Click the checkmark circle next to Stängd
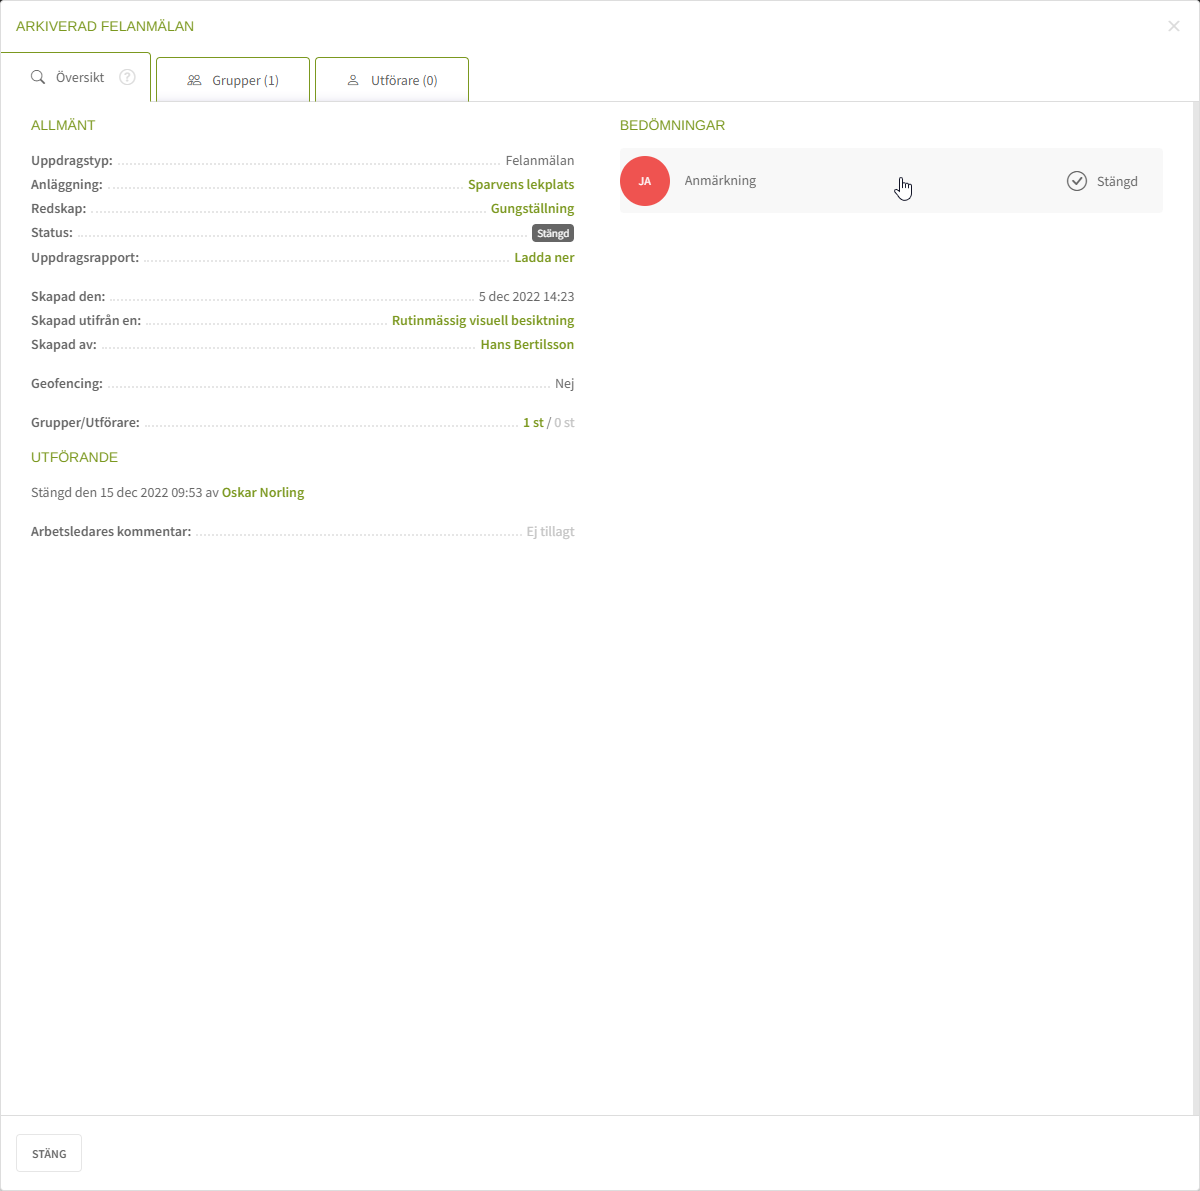The image size is (1200, 1191). tap(1076, 181)
